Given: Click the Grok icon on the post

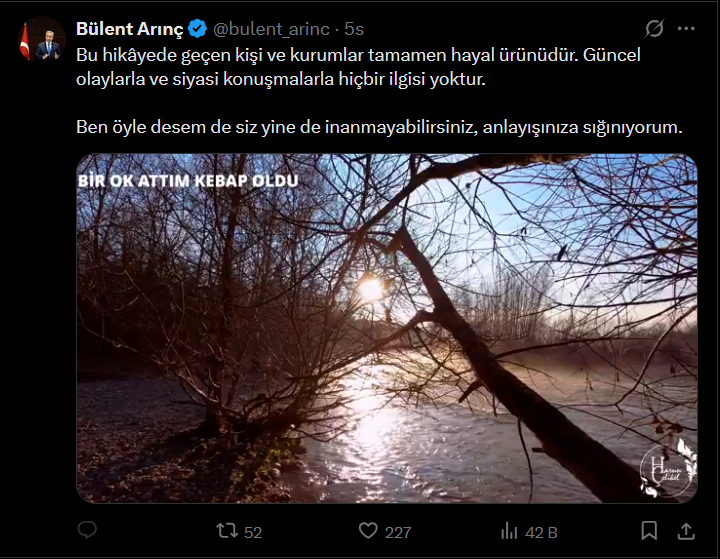Looking at the screenshot, I should click(655, 29).
